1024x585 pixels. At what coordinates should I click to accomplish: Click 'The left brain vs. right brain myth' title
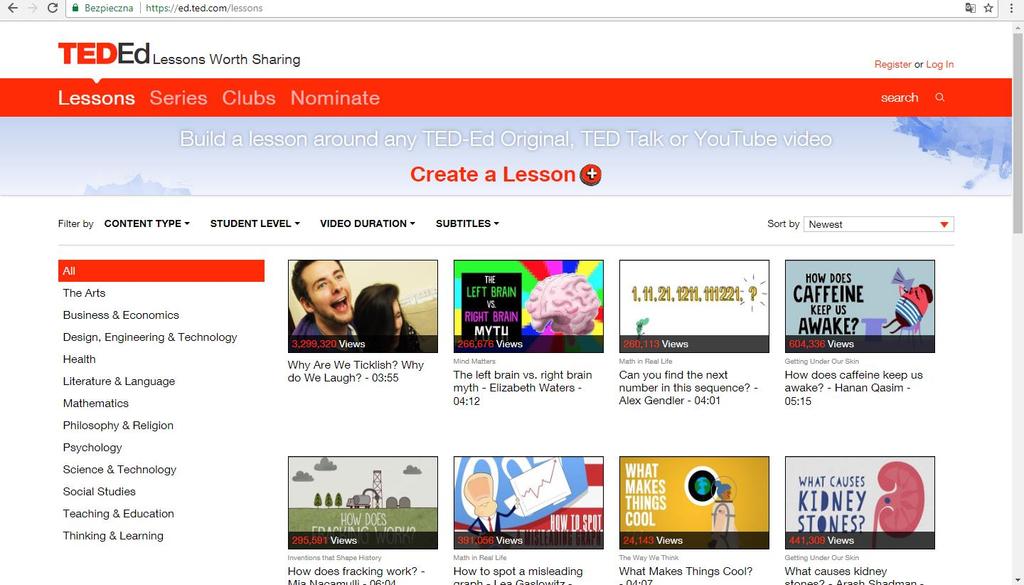click(x=522, y=388)
